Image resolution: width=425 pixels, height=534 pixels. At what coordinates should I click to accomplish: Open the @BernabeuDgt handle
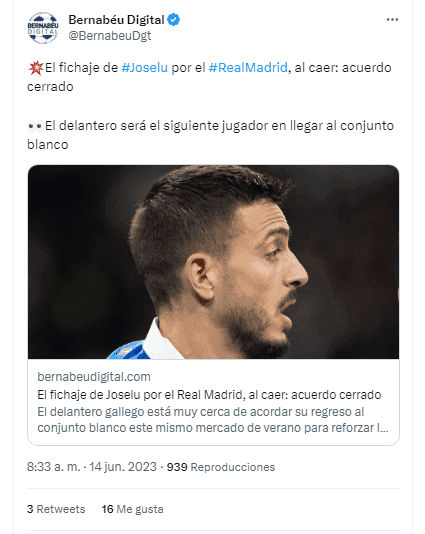[x=110, y=35]
